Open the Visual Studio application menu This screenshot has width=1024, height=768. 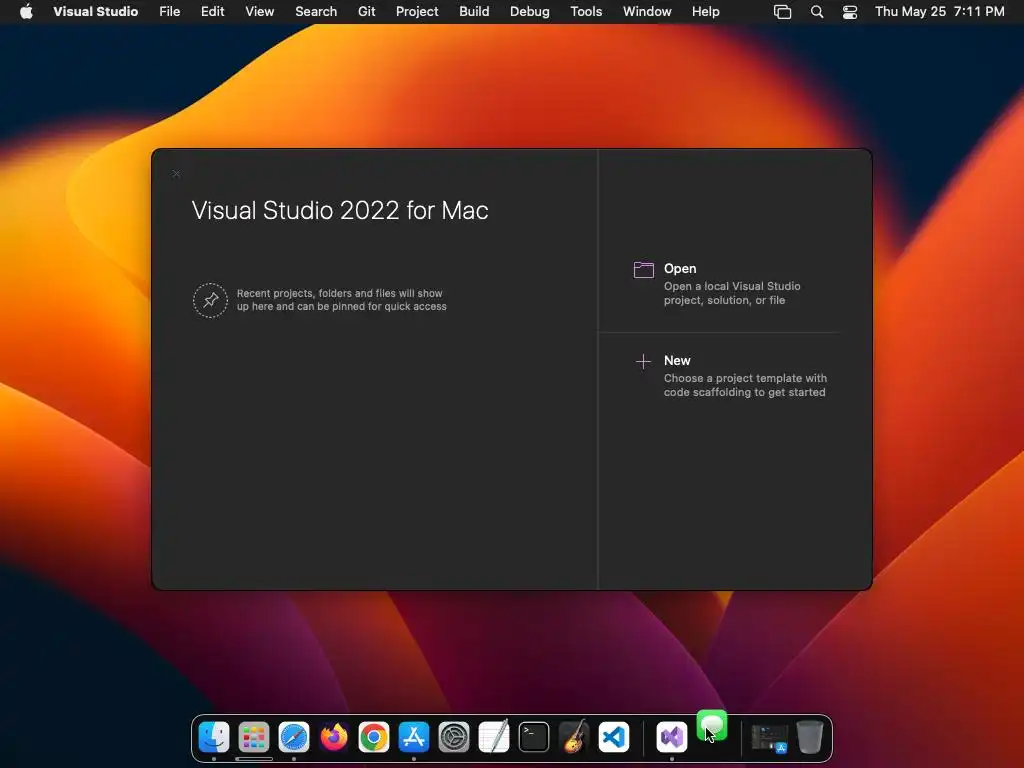click(95, 11)
